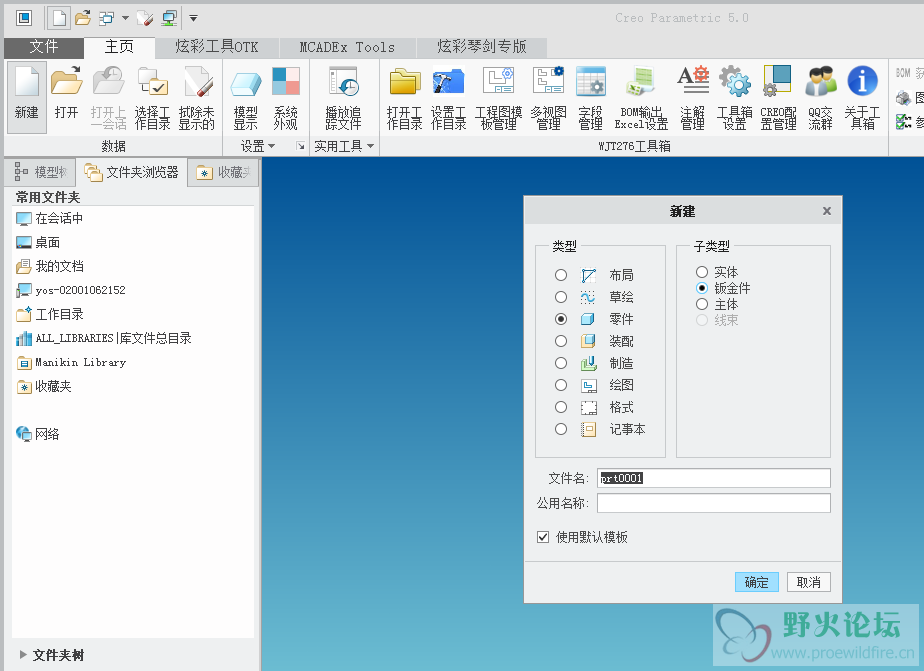The height and width of the screenshot is (671, 924).
Task: Select 布局 type radio button
Action: tap(560, 275)
